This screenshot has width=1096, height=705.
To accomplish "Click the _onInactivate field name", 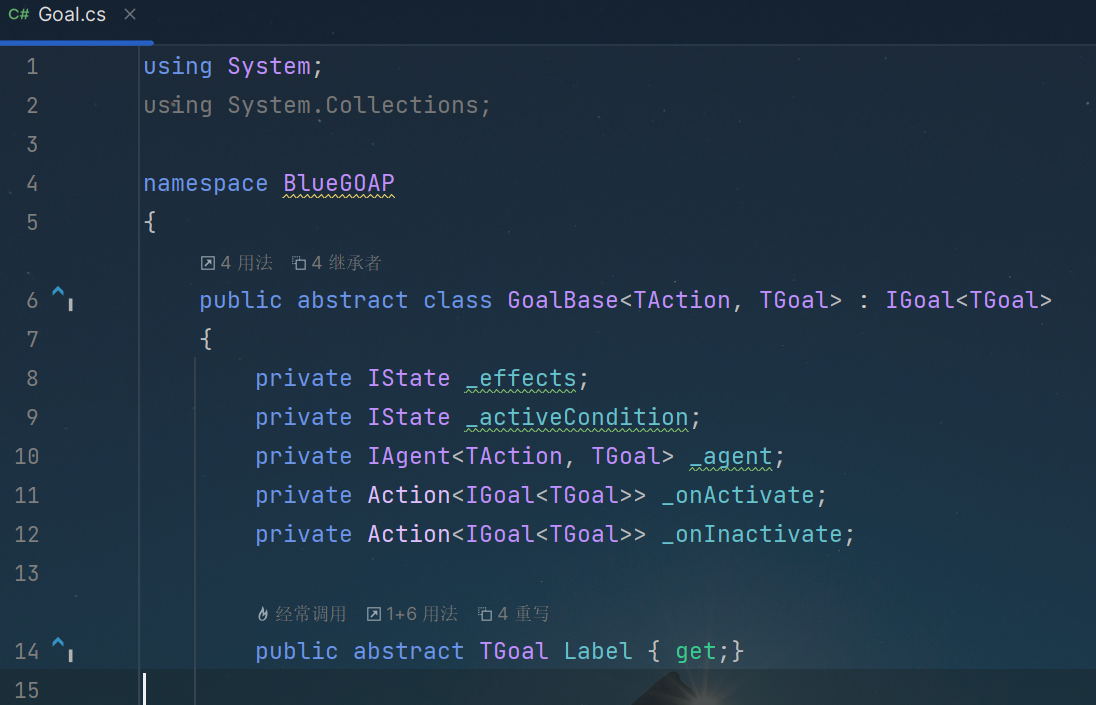I will 752,534.
